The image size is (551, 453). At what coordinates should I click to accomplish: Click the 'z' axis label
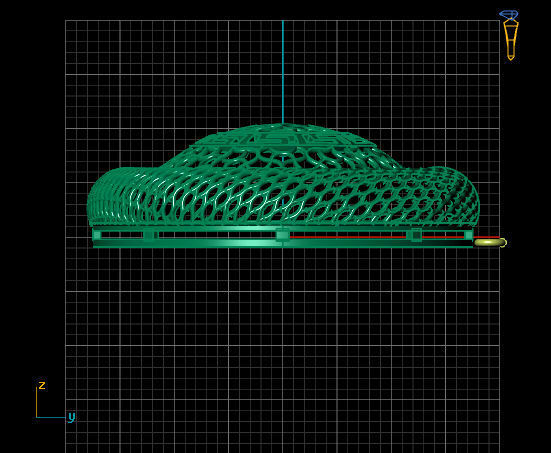pos(42,385)
